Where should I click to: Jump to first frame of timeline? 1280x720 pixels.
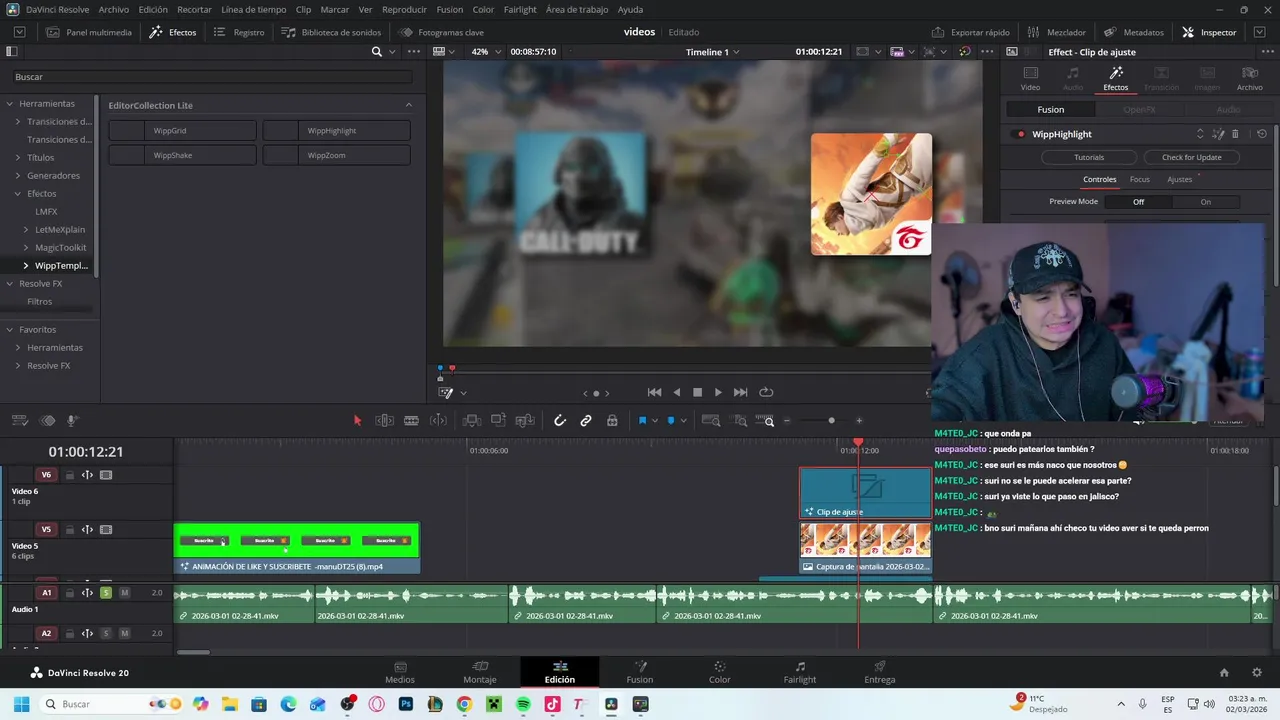click(x=654, y=393)
